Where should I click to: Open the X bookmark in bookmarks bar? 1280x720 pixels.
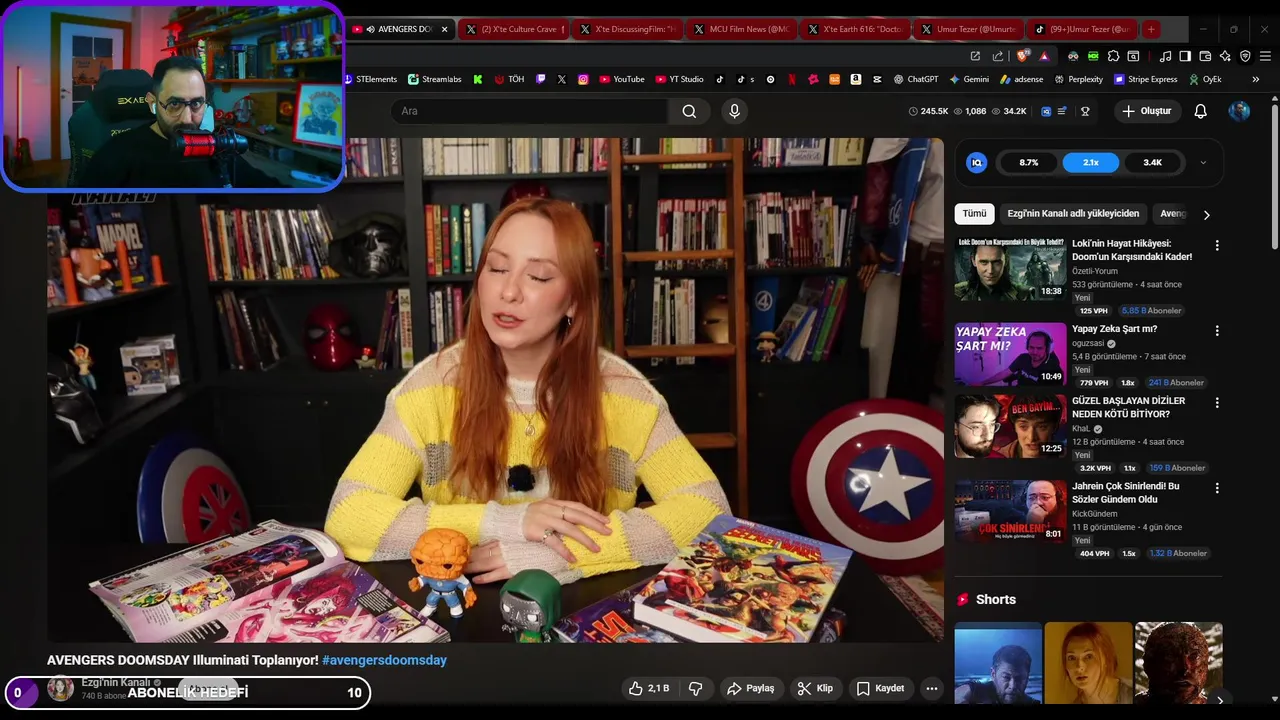pos(562,79)
